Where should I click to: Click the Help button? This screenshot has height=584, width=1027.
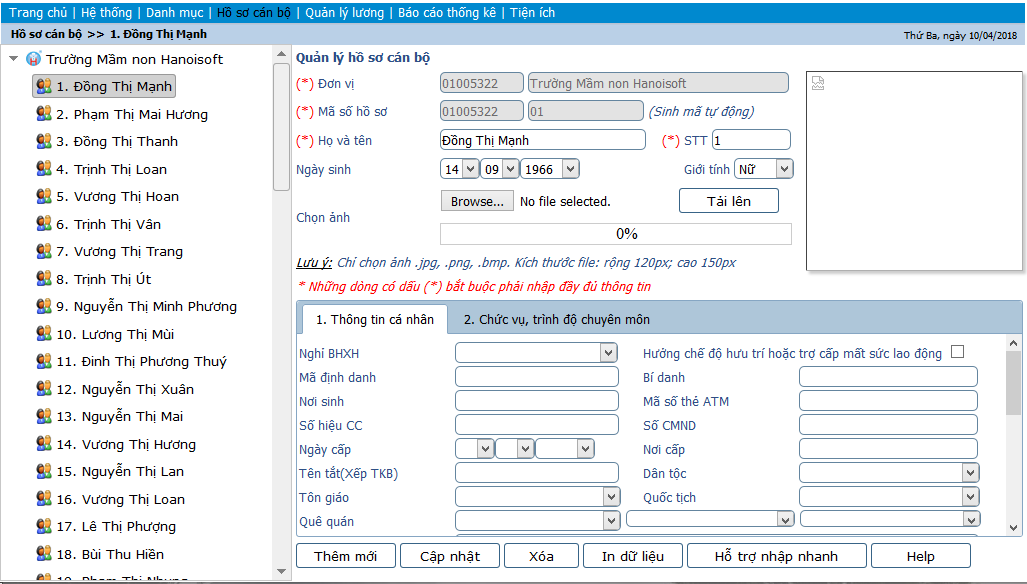(x=920, y=556)
